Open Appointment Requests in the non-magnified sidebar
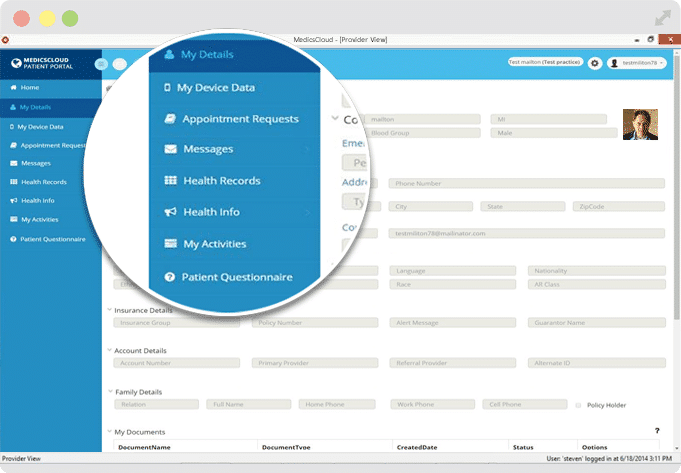Screen dimensions: 681x473 [48, 146]
